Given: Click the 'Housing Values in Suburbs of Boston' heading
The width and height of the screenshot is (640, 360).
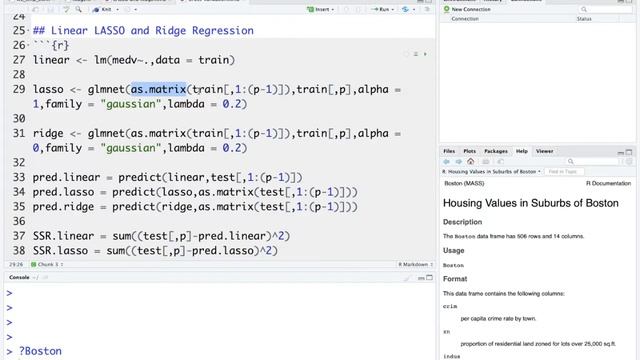Looking at the screenshot, I should coord(531,203).
